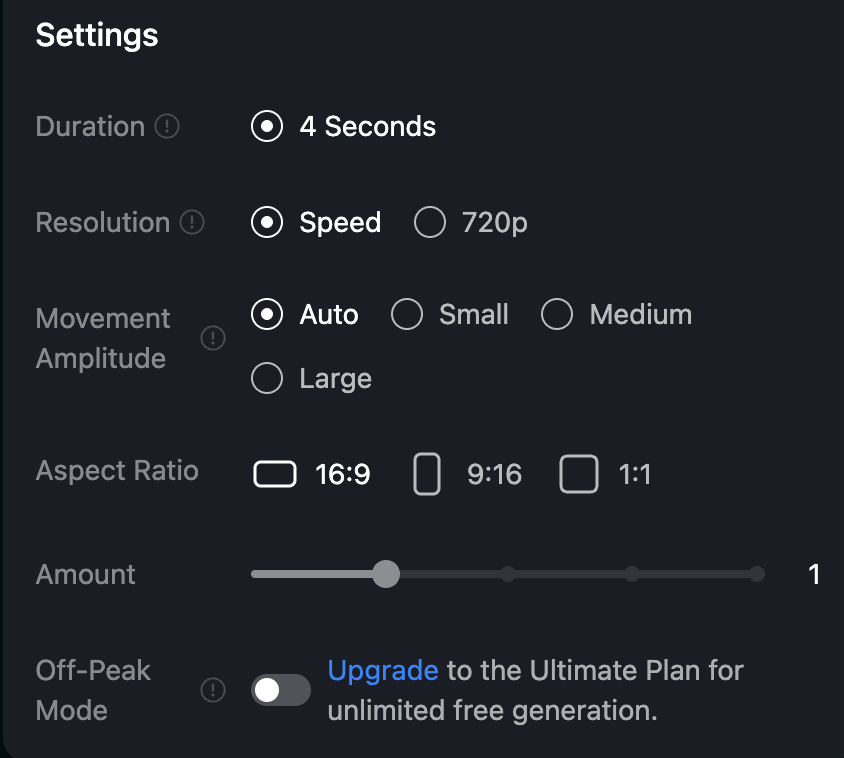Image resolution: width=844 pixels, height=758 pixels.
Task: Click the third stop on the Amount slider
Action: [632, 574]
